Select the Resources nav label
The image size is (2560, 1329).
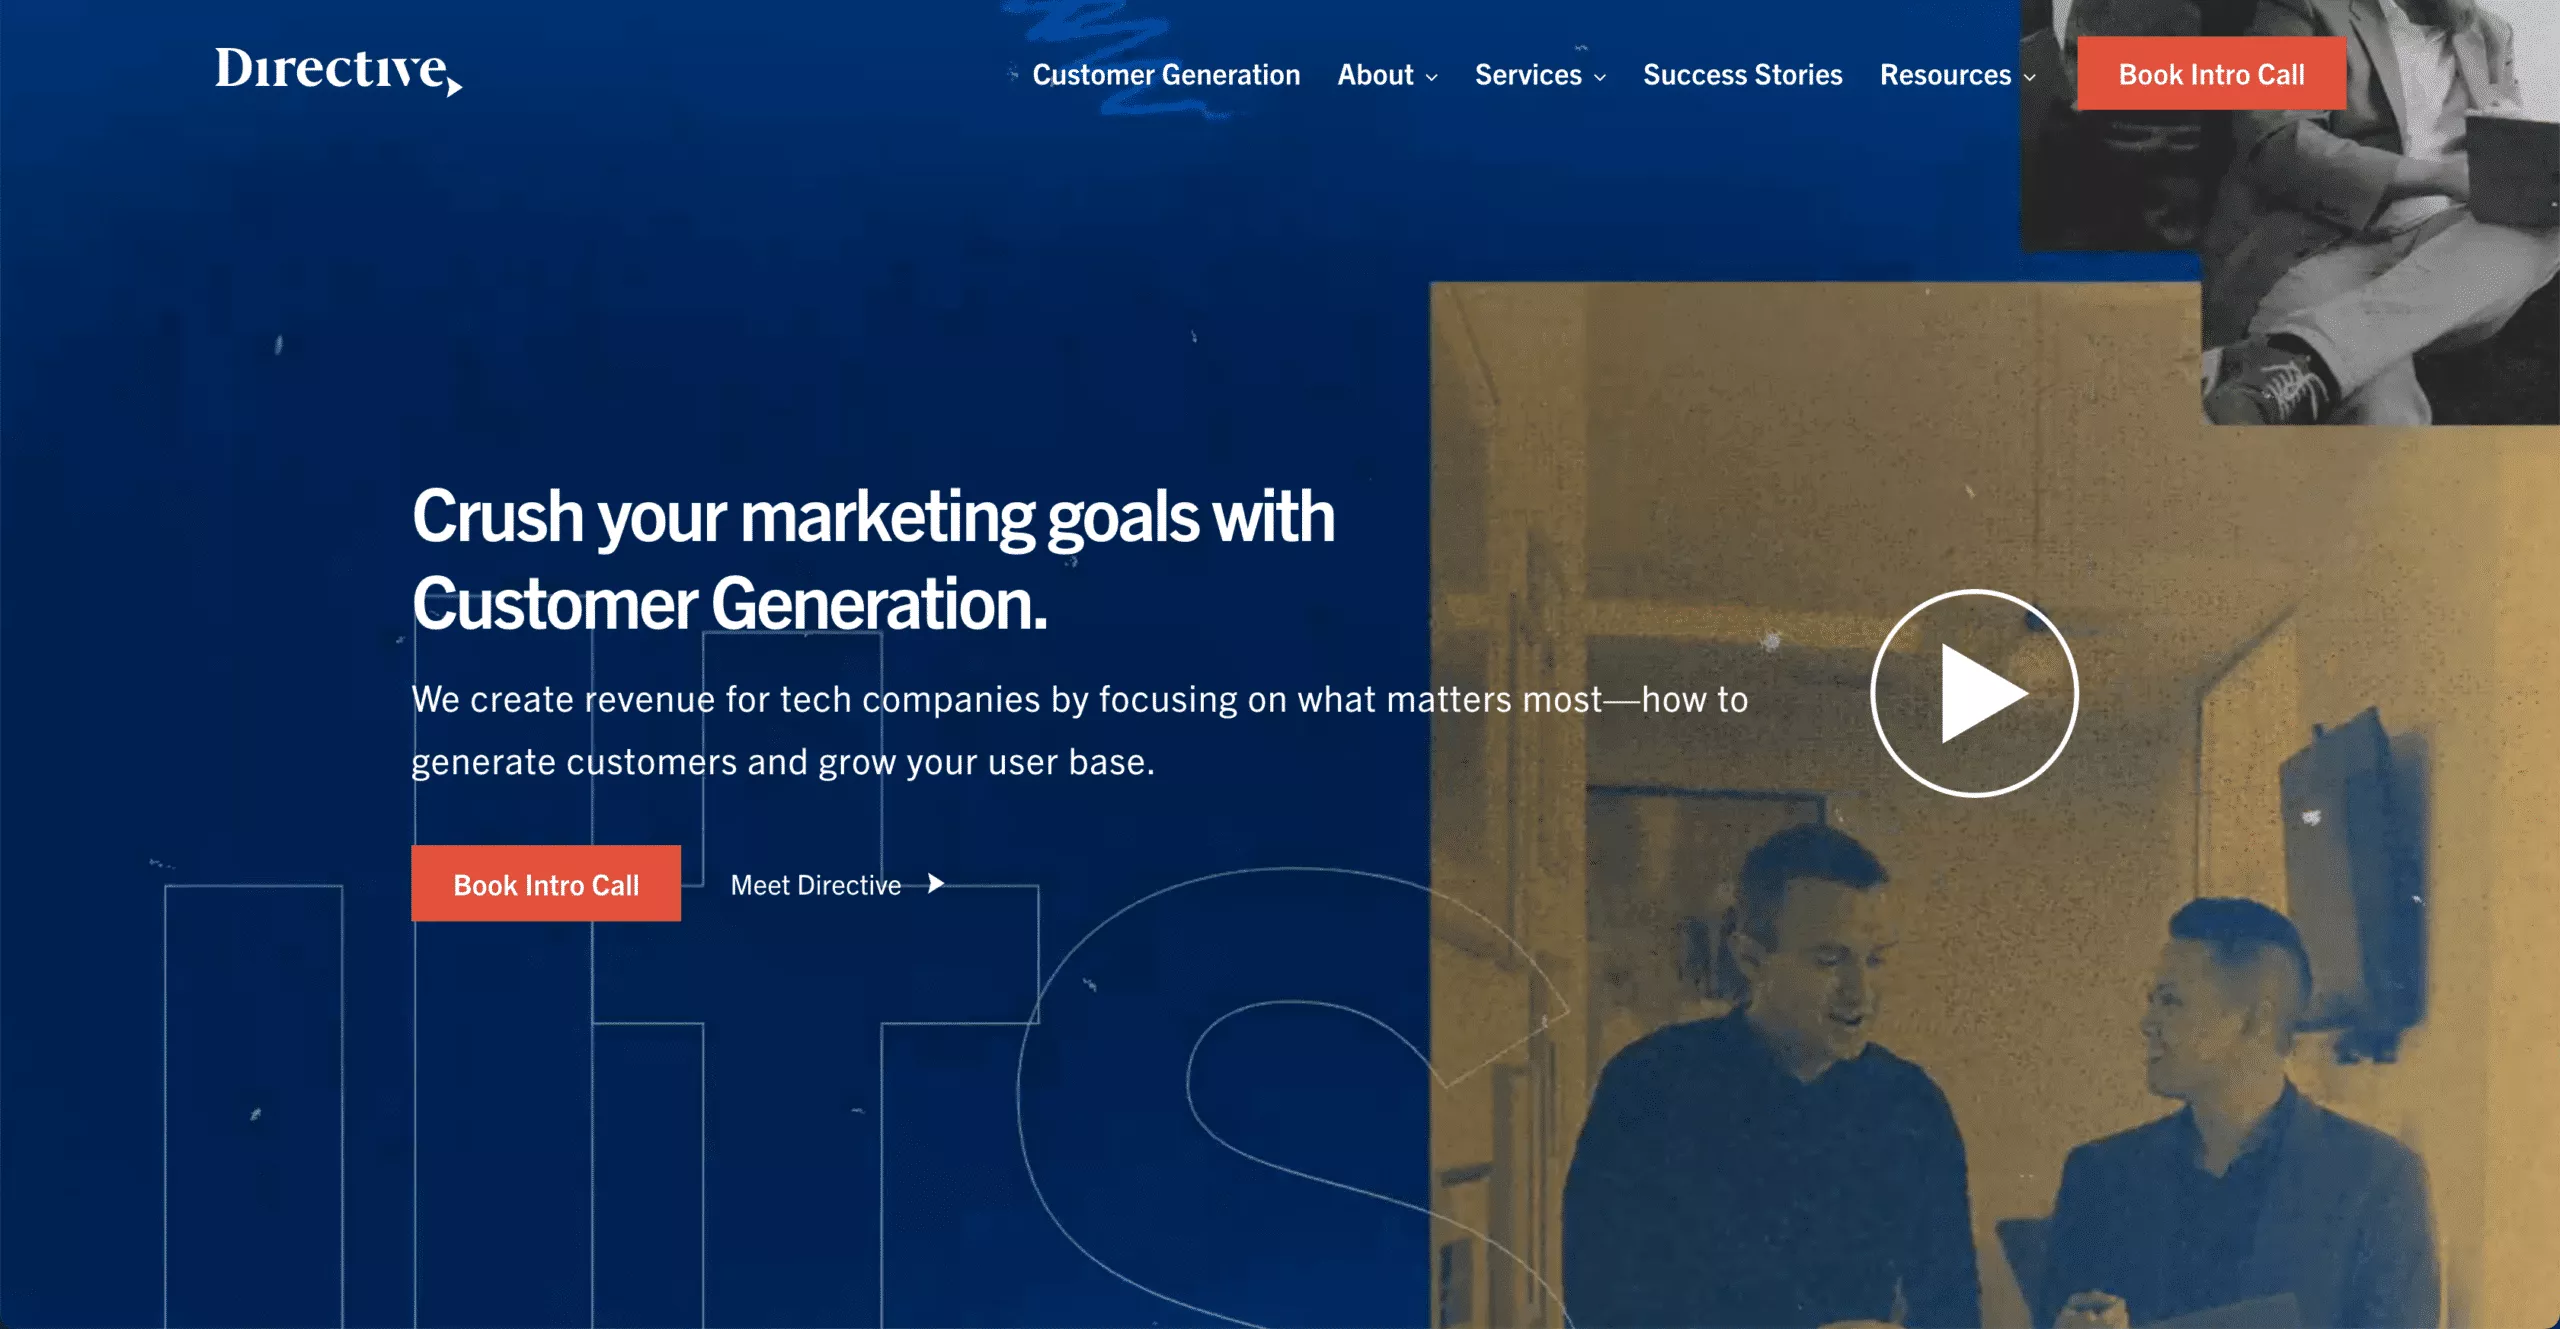click(1945, 75)
